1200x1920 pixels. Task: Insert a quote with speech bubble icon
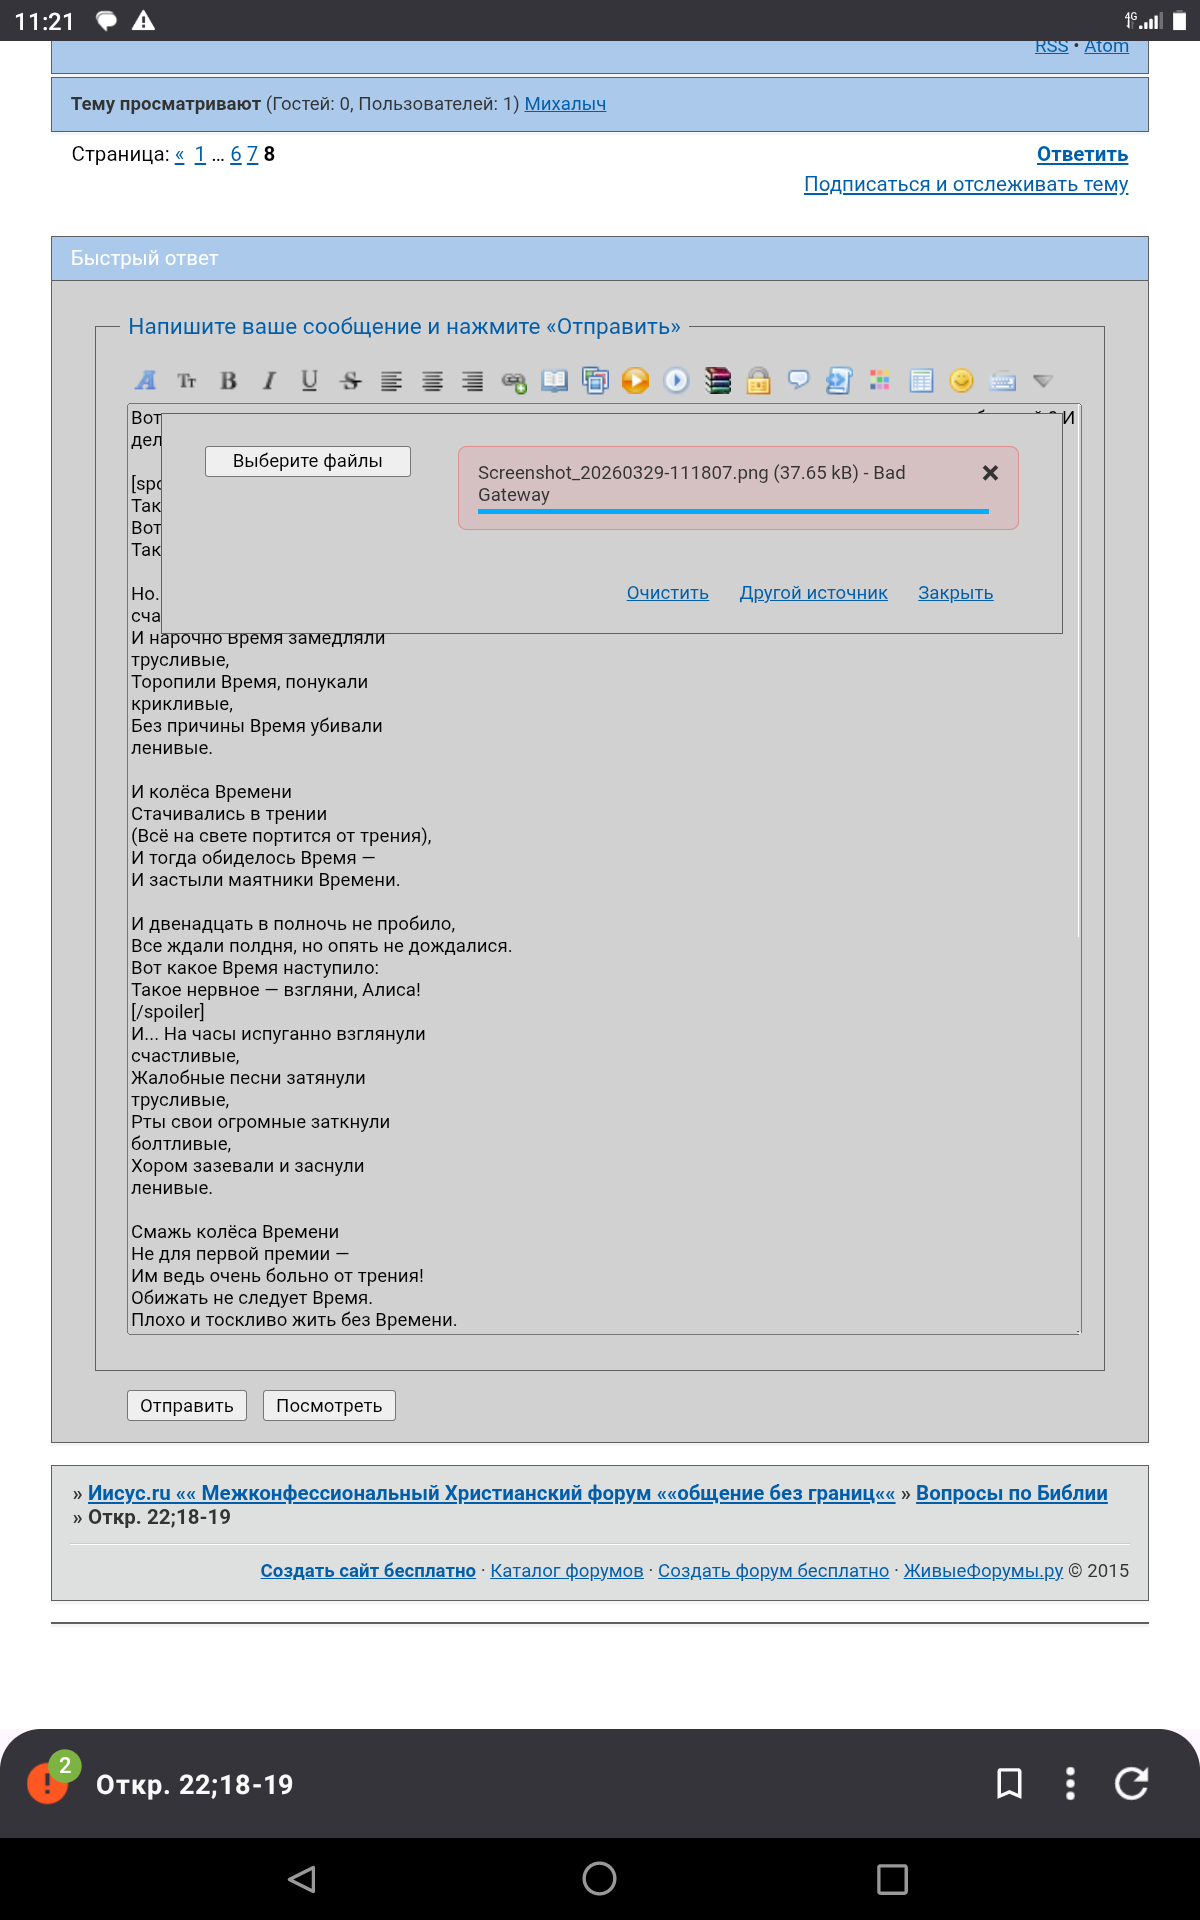(x=799, y=381)
